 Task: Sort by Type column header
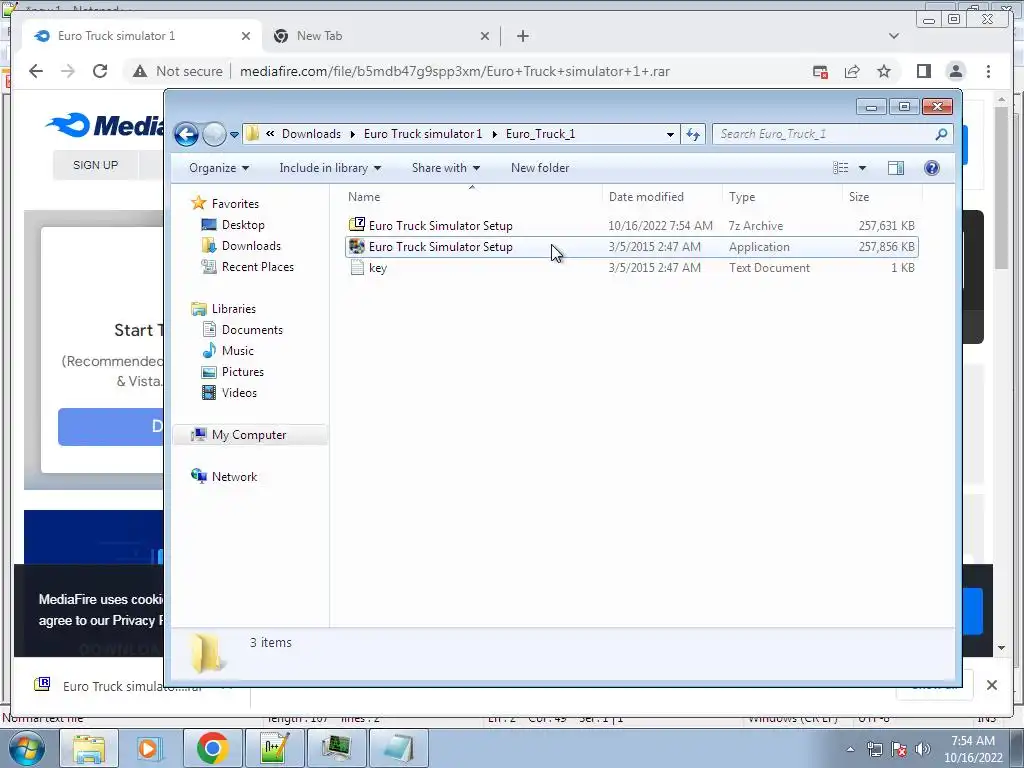(782, 197)
